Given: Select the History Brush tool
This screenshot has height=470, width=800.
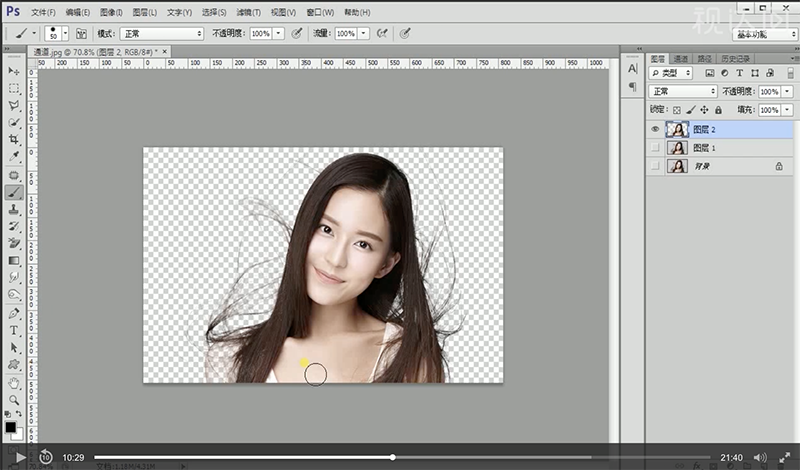Looking at the screenshot, I should point(14,226).
